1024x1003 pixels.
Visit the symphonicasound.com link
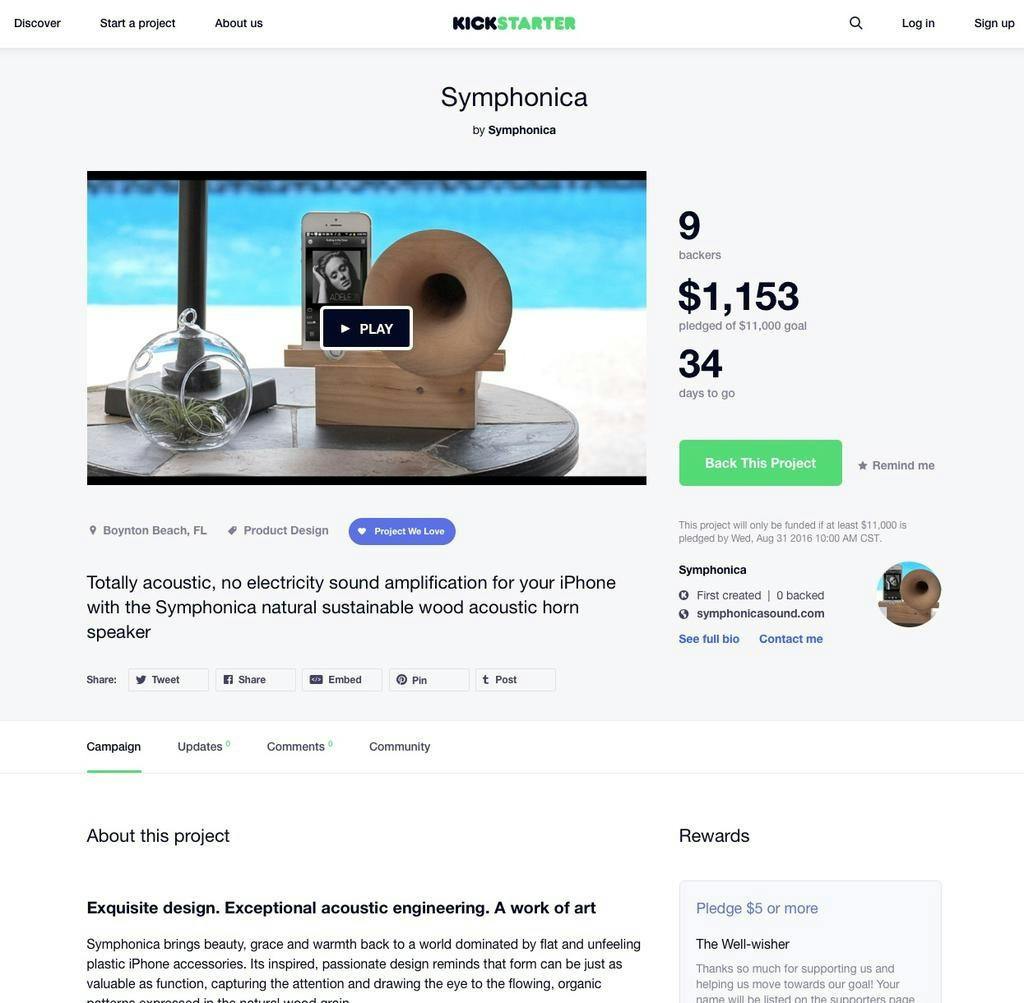760,614
